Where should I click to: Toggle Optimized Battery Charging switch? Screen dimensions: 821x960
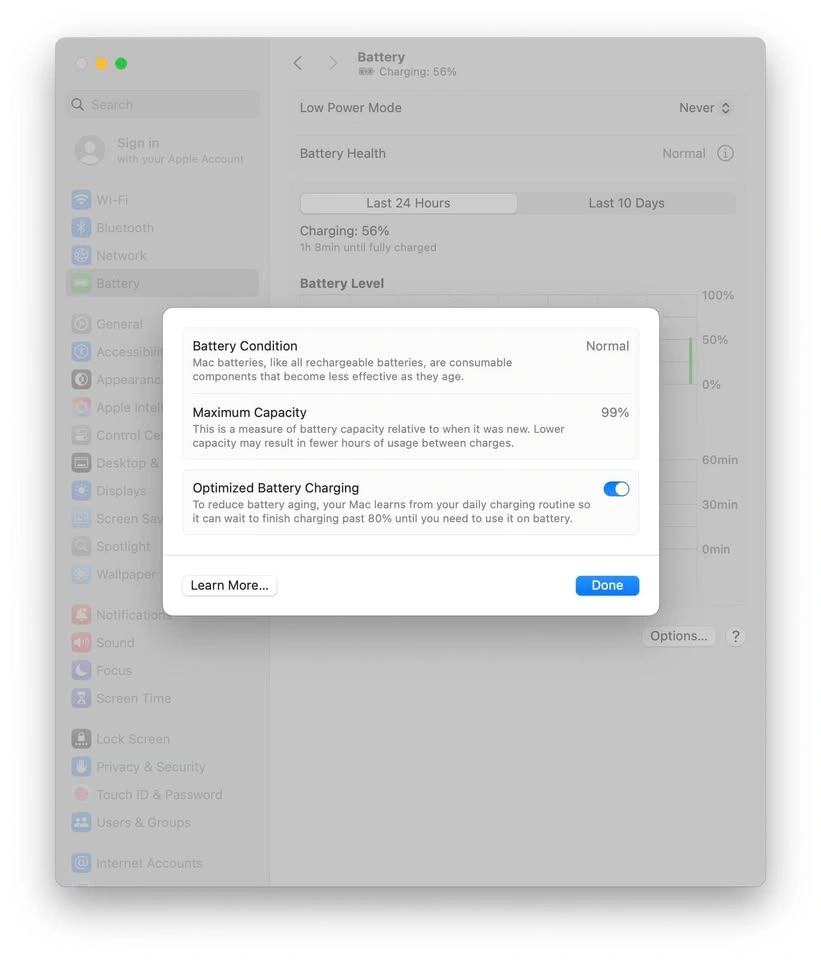[616, 489]
